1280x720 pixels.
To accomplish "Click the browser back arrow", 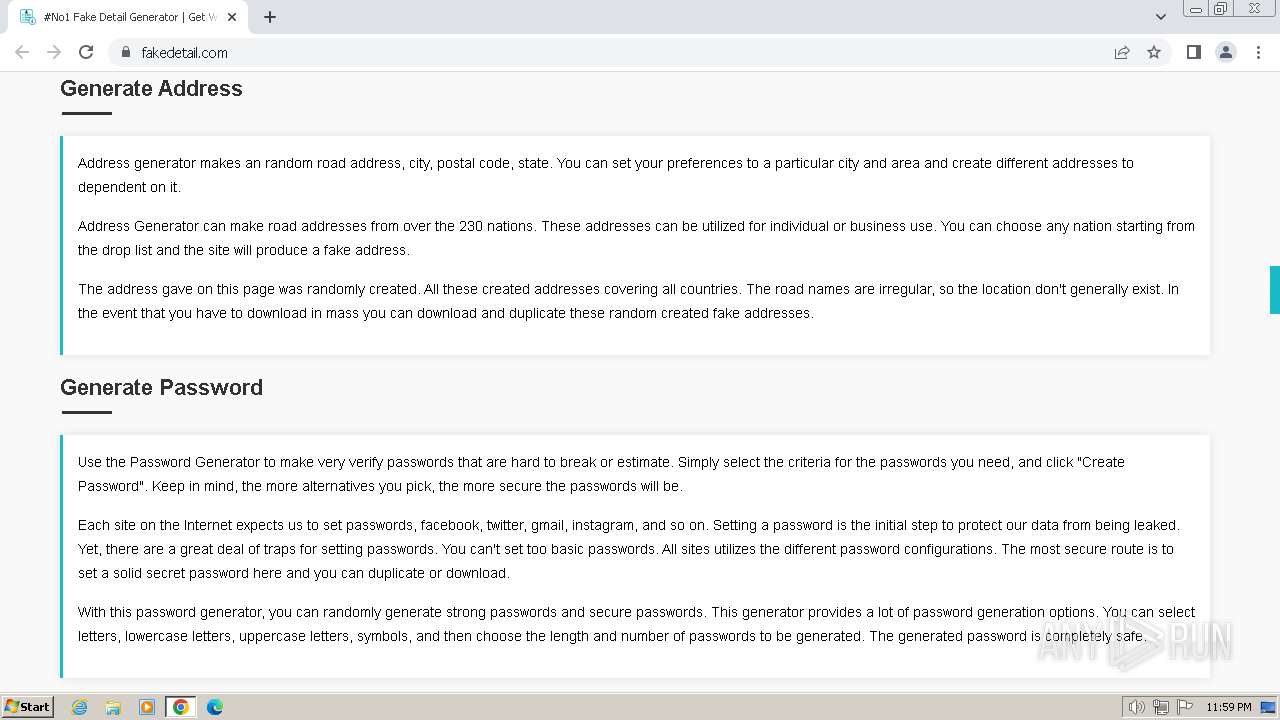I will [22, 52].
